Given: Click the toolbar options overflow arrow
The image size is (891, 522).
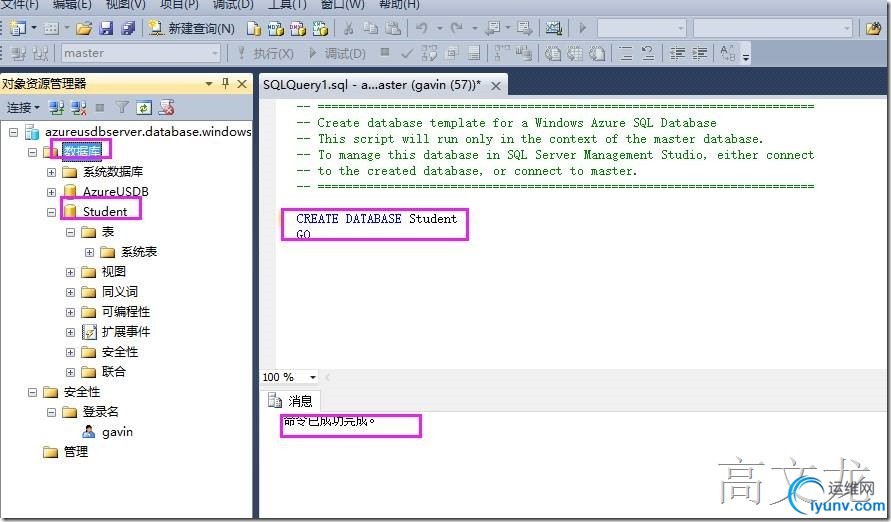Looking at the screenshot, I should click(746, 56).
